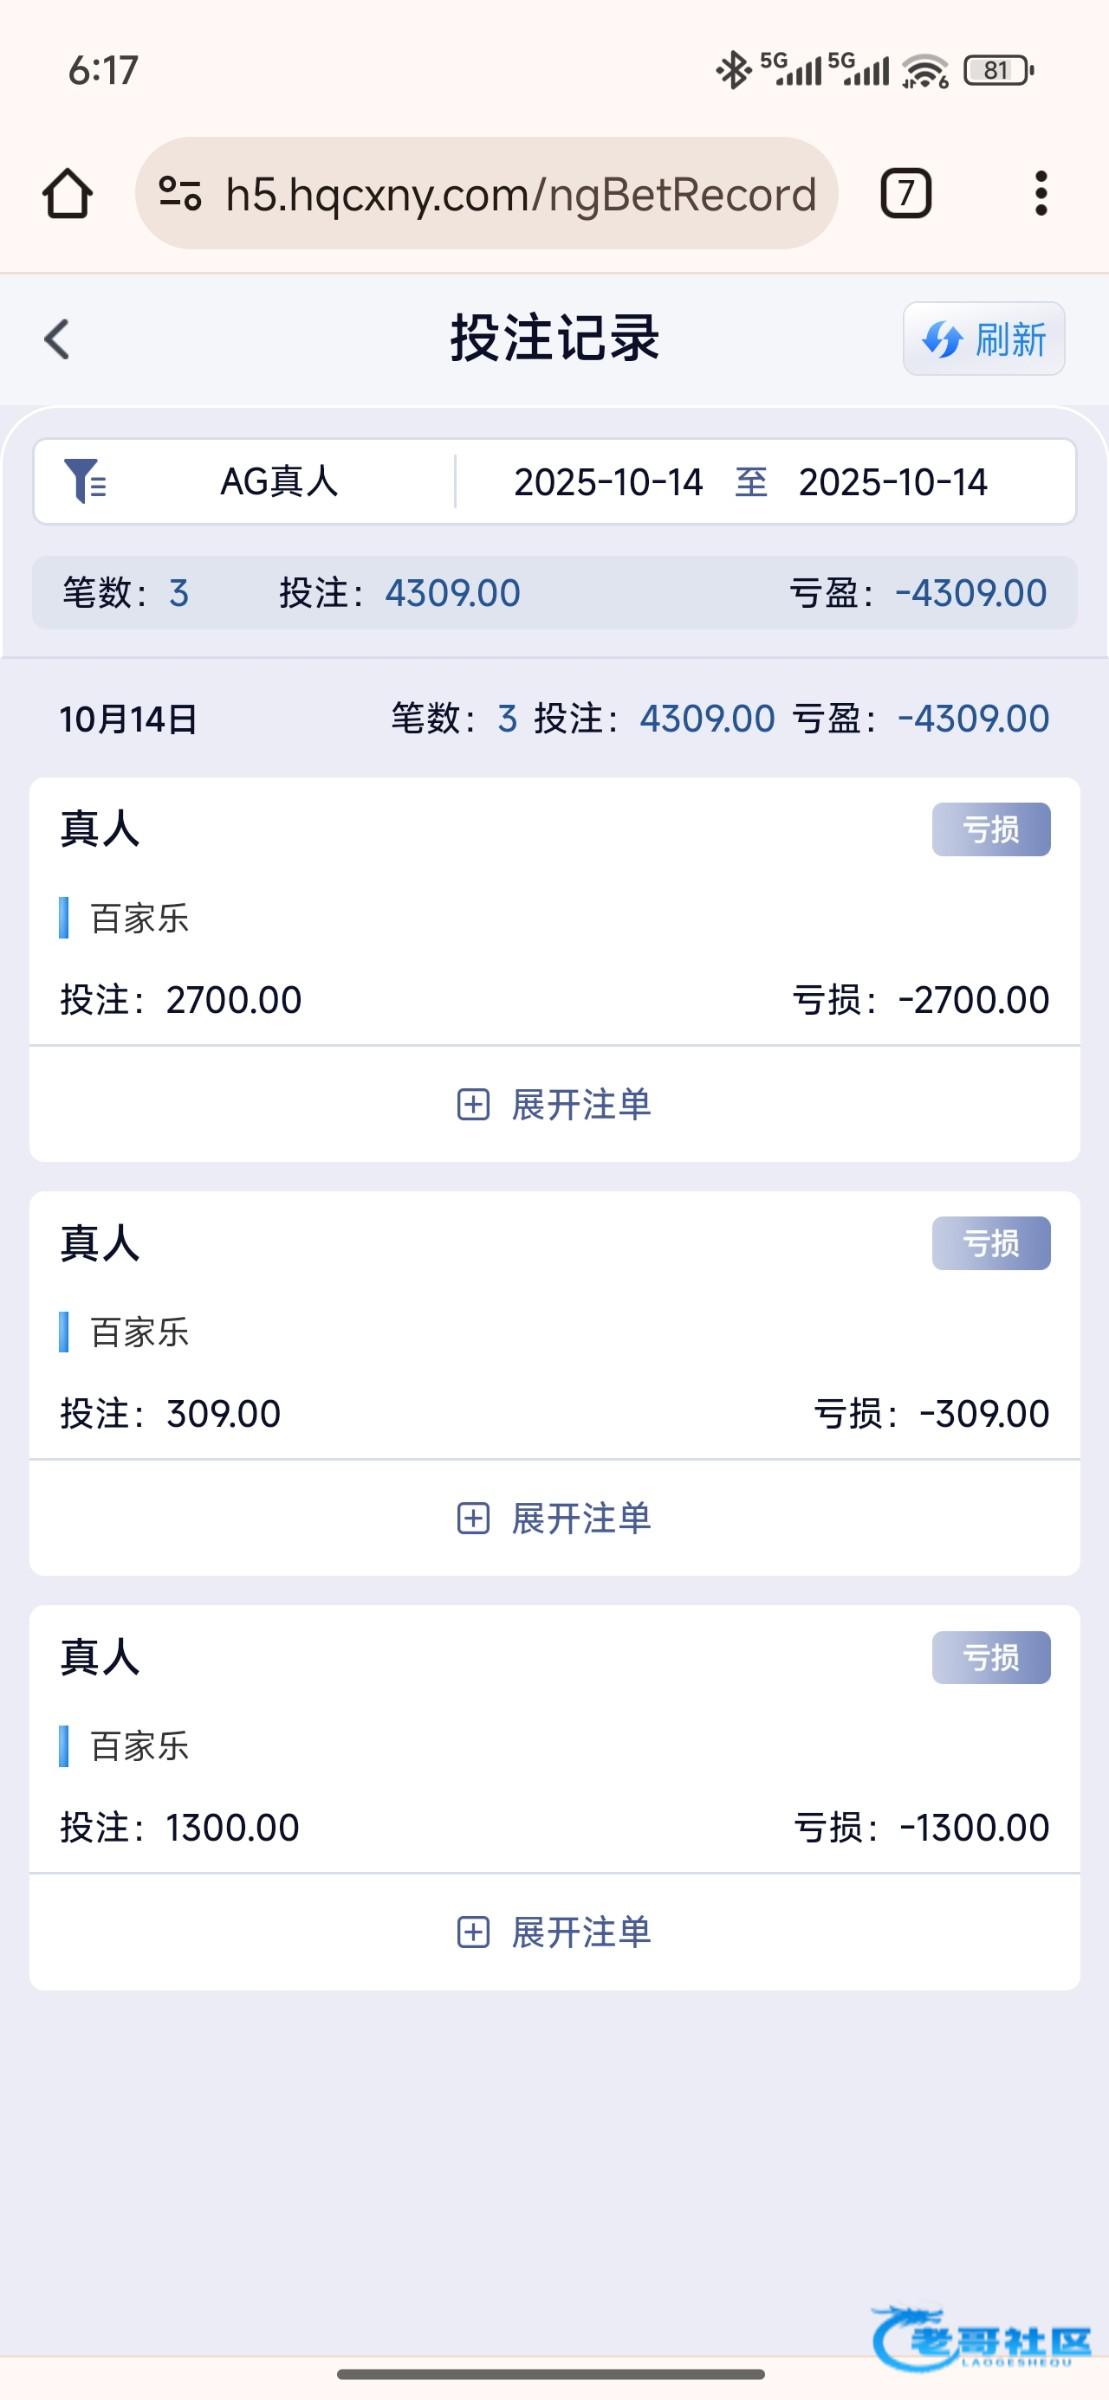The image size is (1109, 2400).
Task: Expand bet slip for the 1300.00 wager
Action: coord(581,1933)
